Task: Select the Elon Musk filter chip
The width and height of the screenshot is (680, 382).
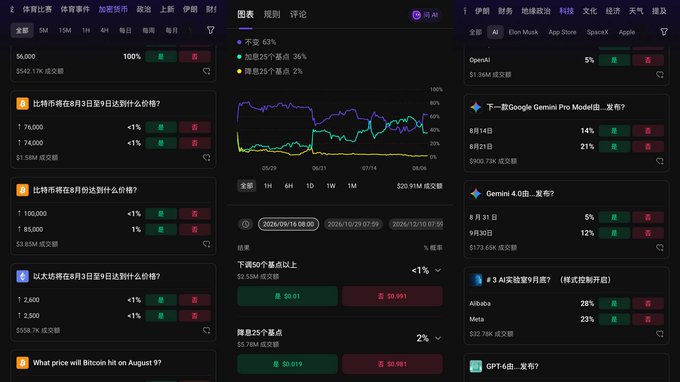Action: (x=523, y=32)
